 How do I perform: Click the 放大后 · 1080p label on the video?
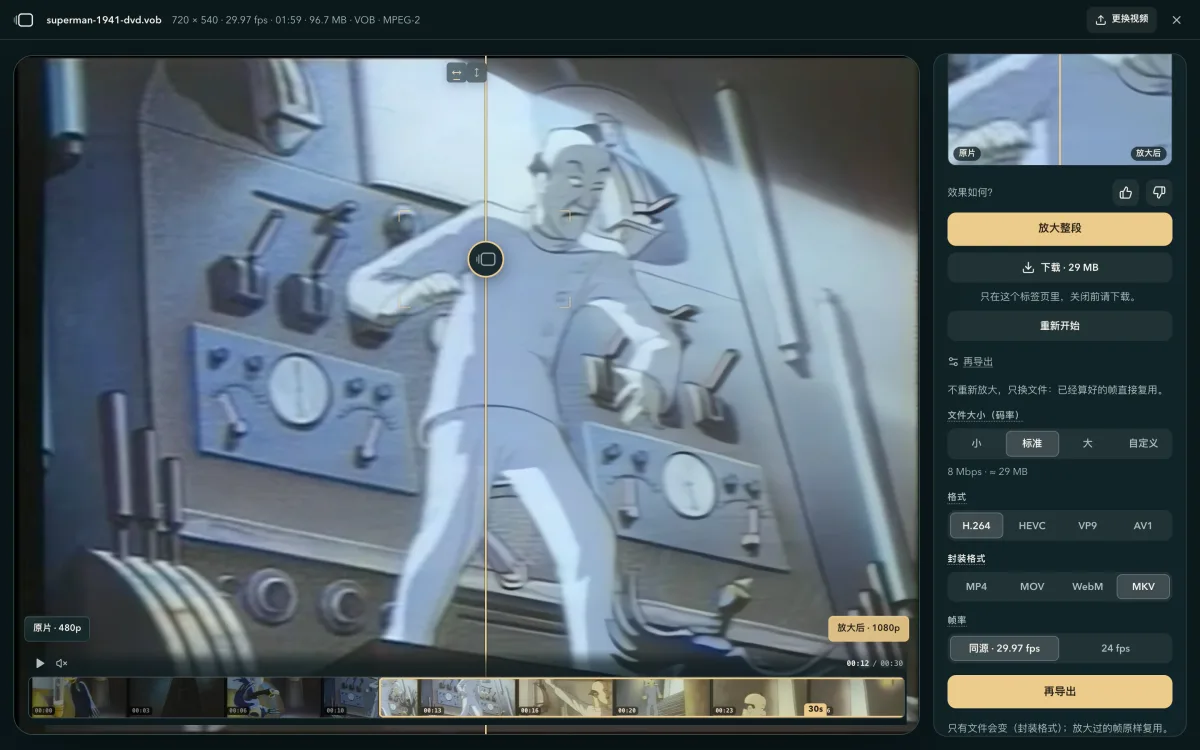[868, 628]
